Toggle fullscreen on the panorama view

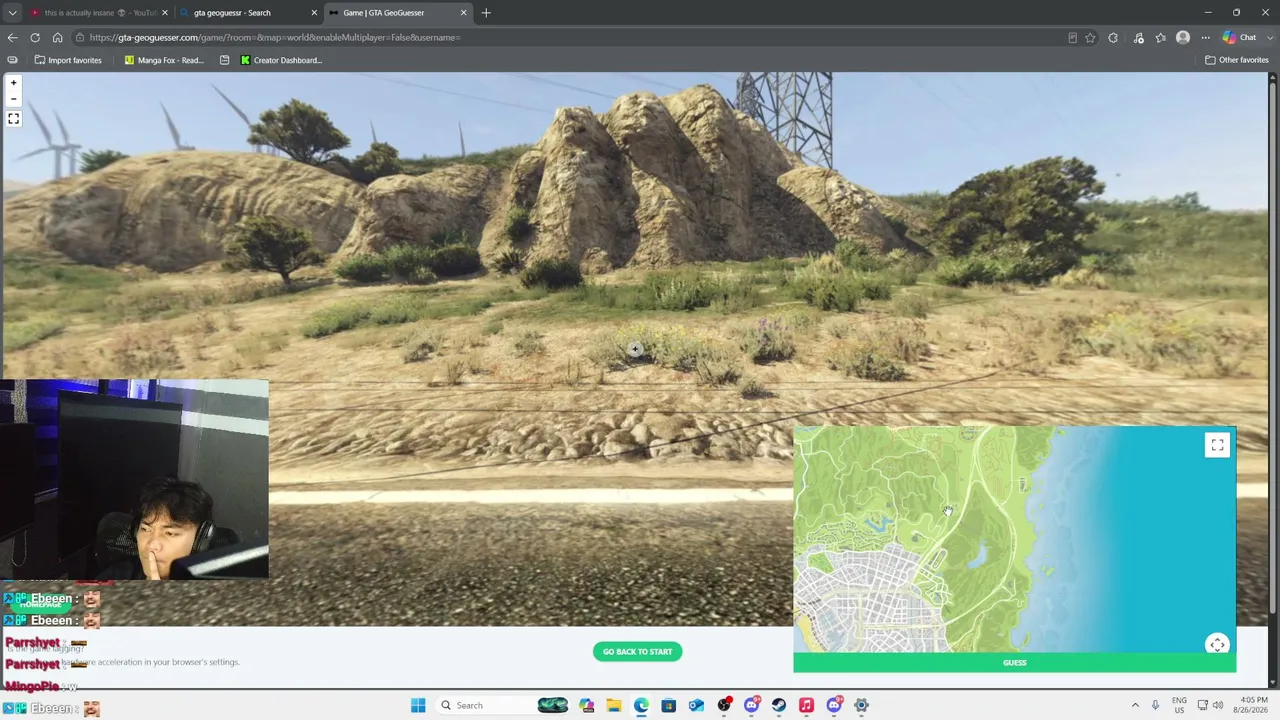13,119
